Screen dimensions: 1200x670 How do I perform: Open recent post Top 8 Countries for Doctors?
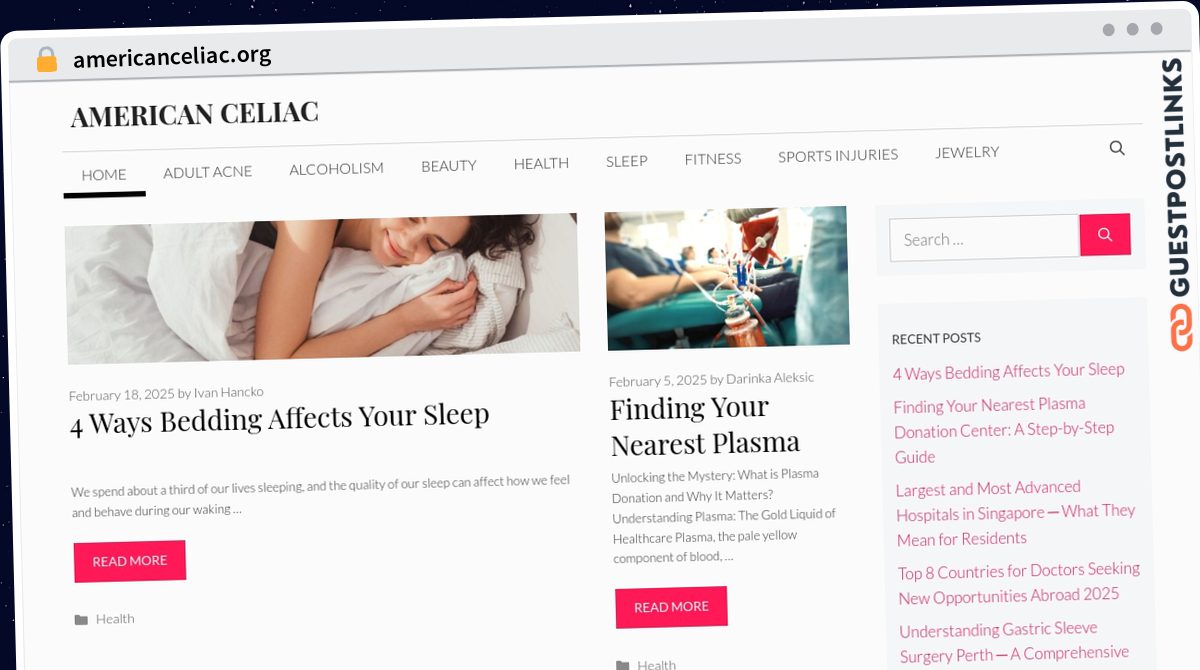(x=1019, y=583)
